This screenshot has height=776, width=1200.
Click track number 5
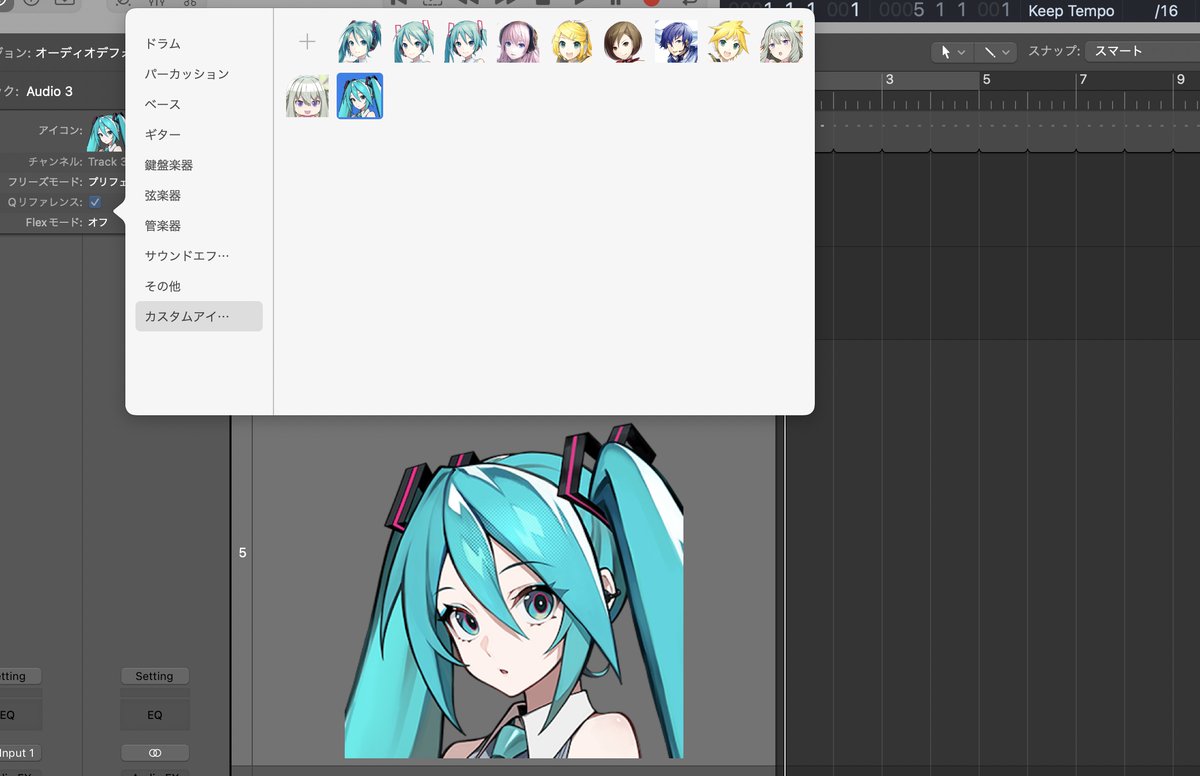(x=242, y=552)
